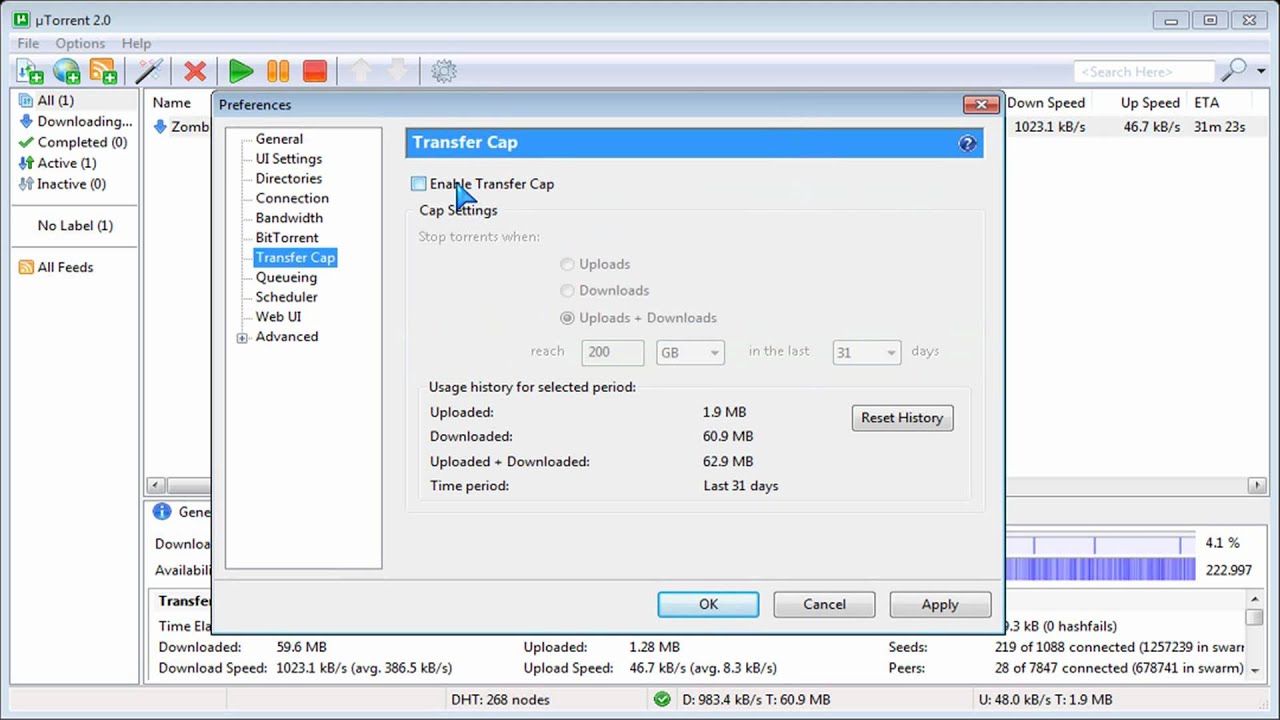Click the Up Speed column header
This screenshot has width=1280, height=720.
click(x=1139, y=102)
